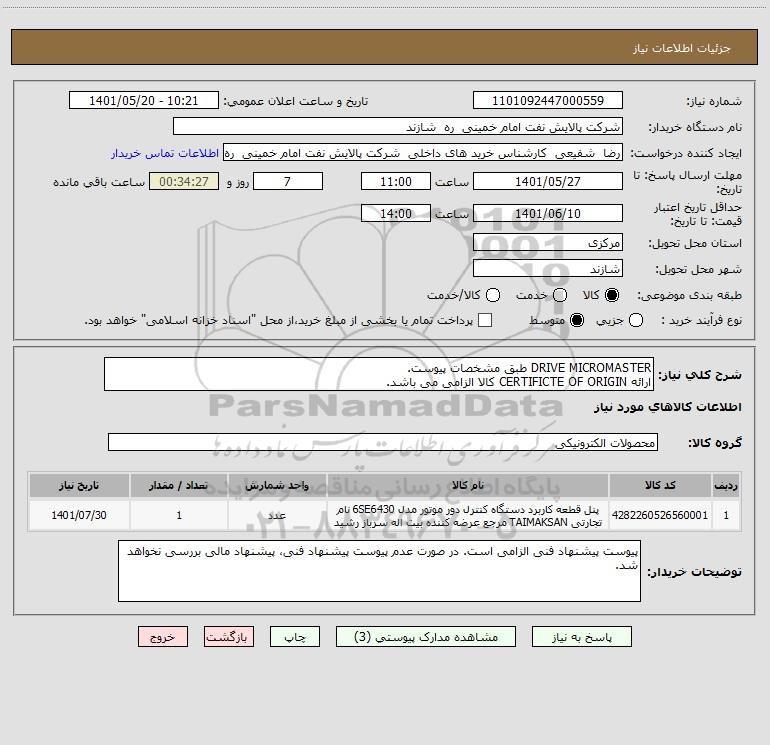Click the جزئیات اطلاعات نیاز page header
Image resolution: width=770 pixels, height=745 pixels.
pyautogui.click(x=682, y=48)
